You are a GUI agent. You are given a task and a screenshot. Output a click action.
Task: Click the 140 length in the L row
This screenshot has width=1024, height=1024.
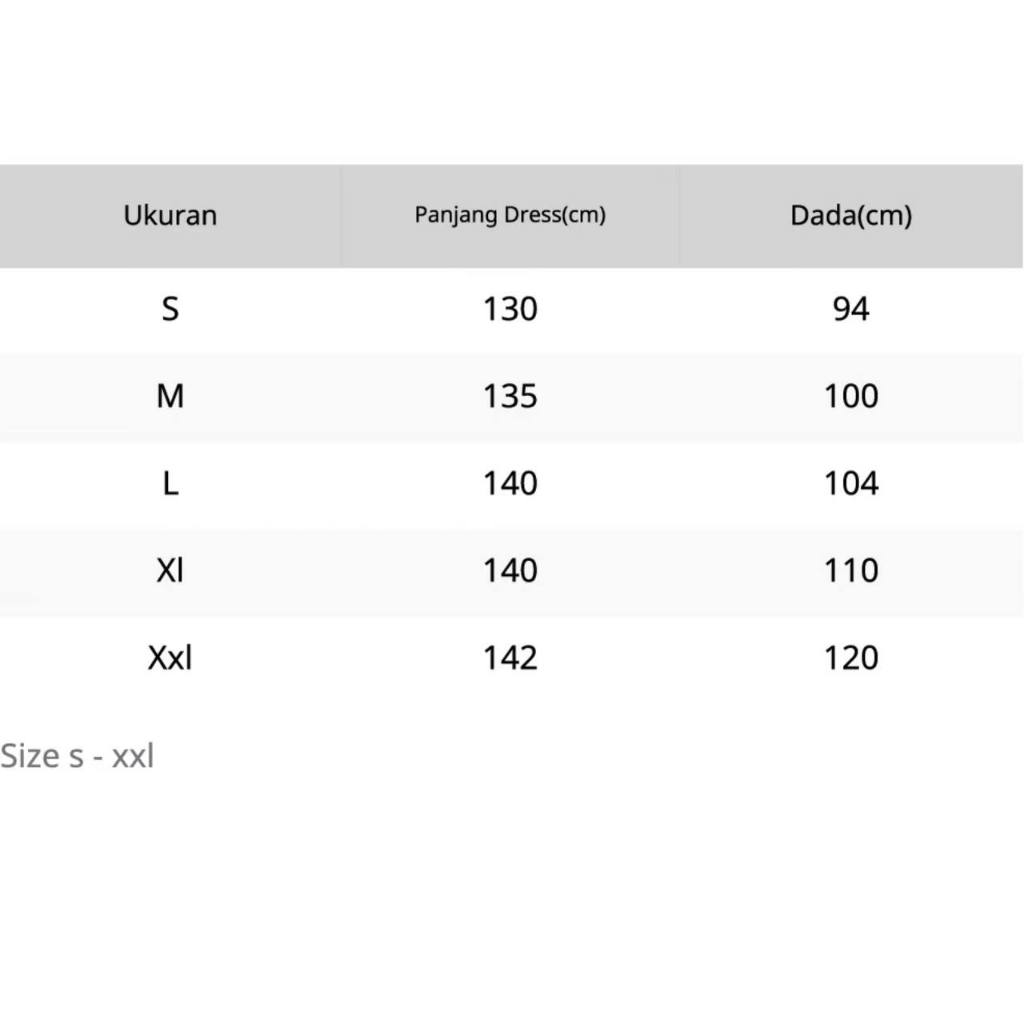tap(510, 483)
